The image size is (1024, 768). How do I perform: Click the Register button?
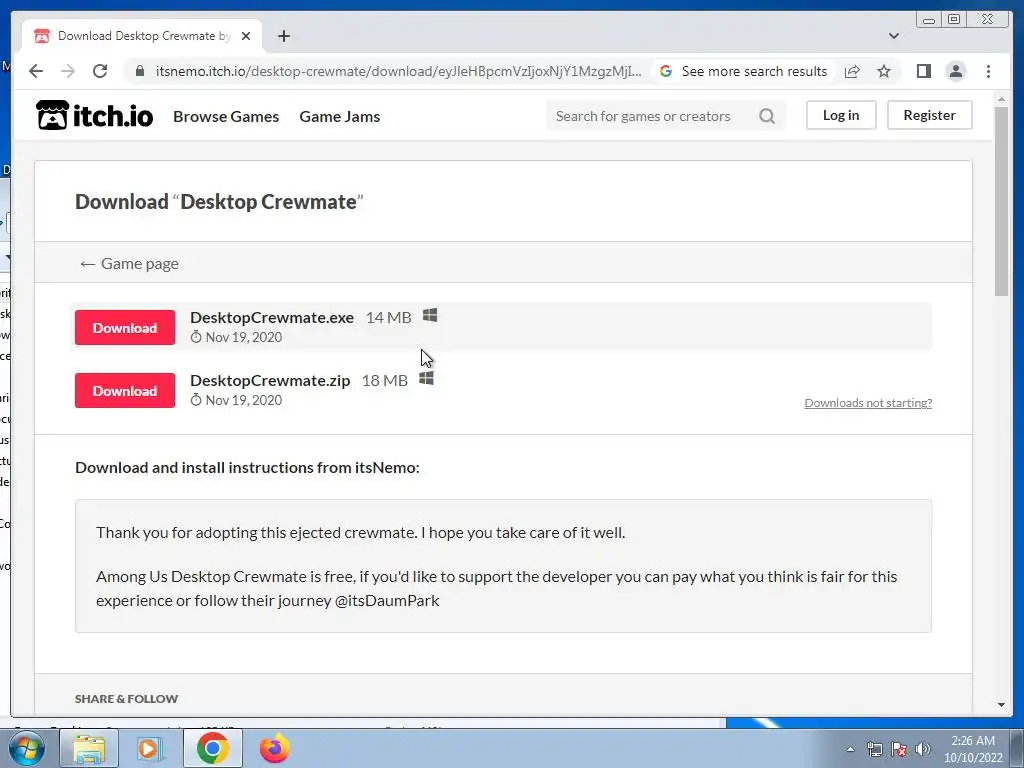[929, 115]
